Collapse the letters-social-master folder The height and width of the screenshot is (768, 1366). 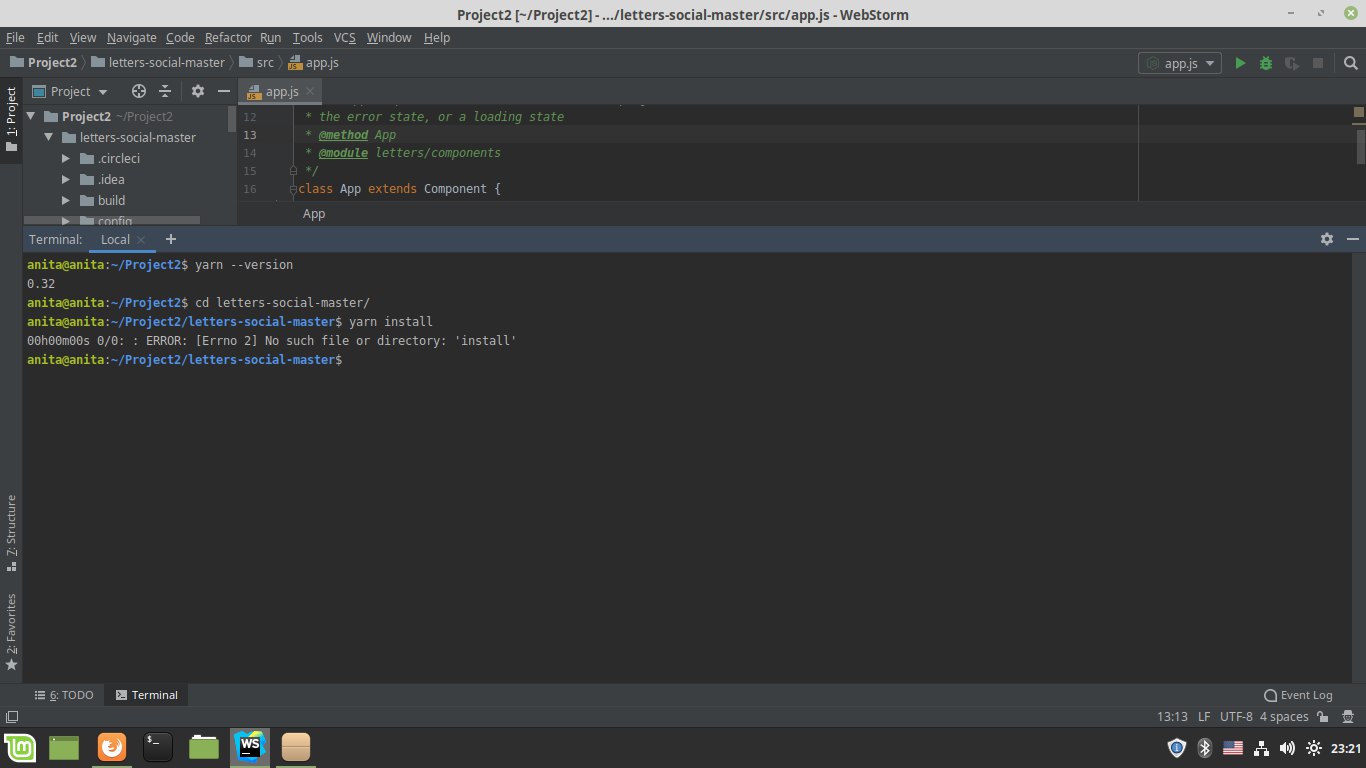click(48, 137)
